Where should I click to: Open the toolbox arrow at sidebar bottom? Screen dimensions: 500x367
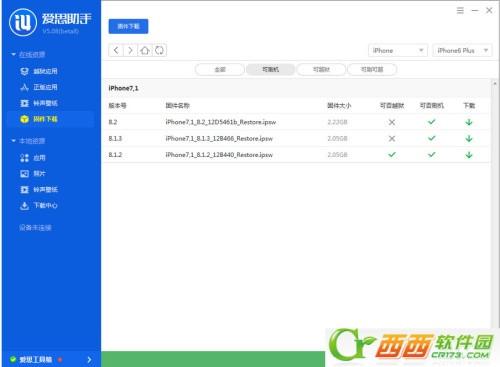[x=89, y=360]
